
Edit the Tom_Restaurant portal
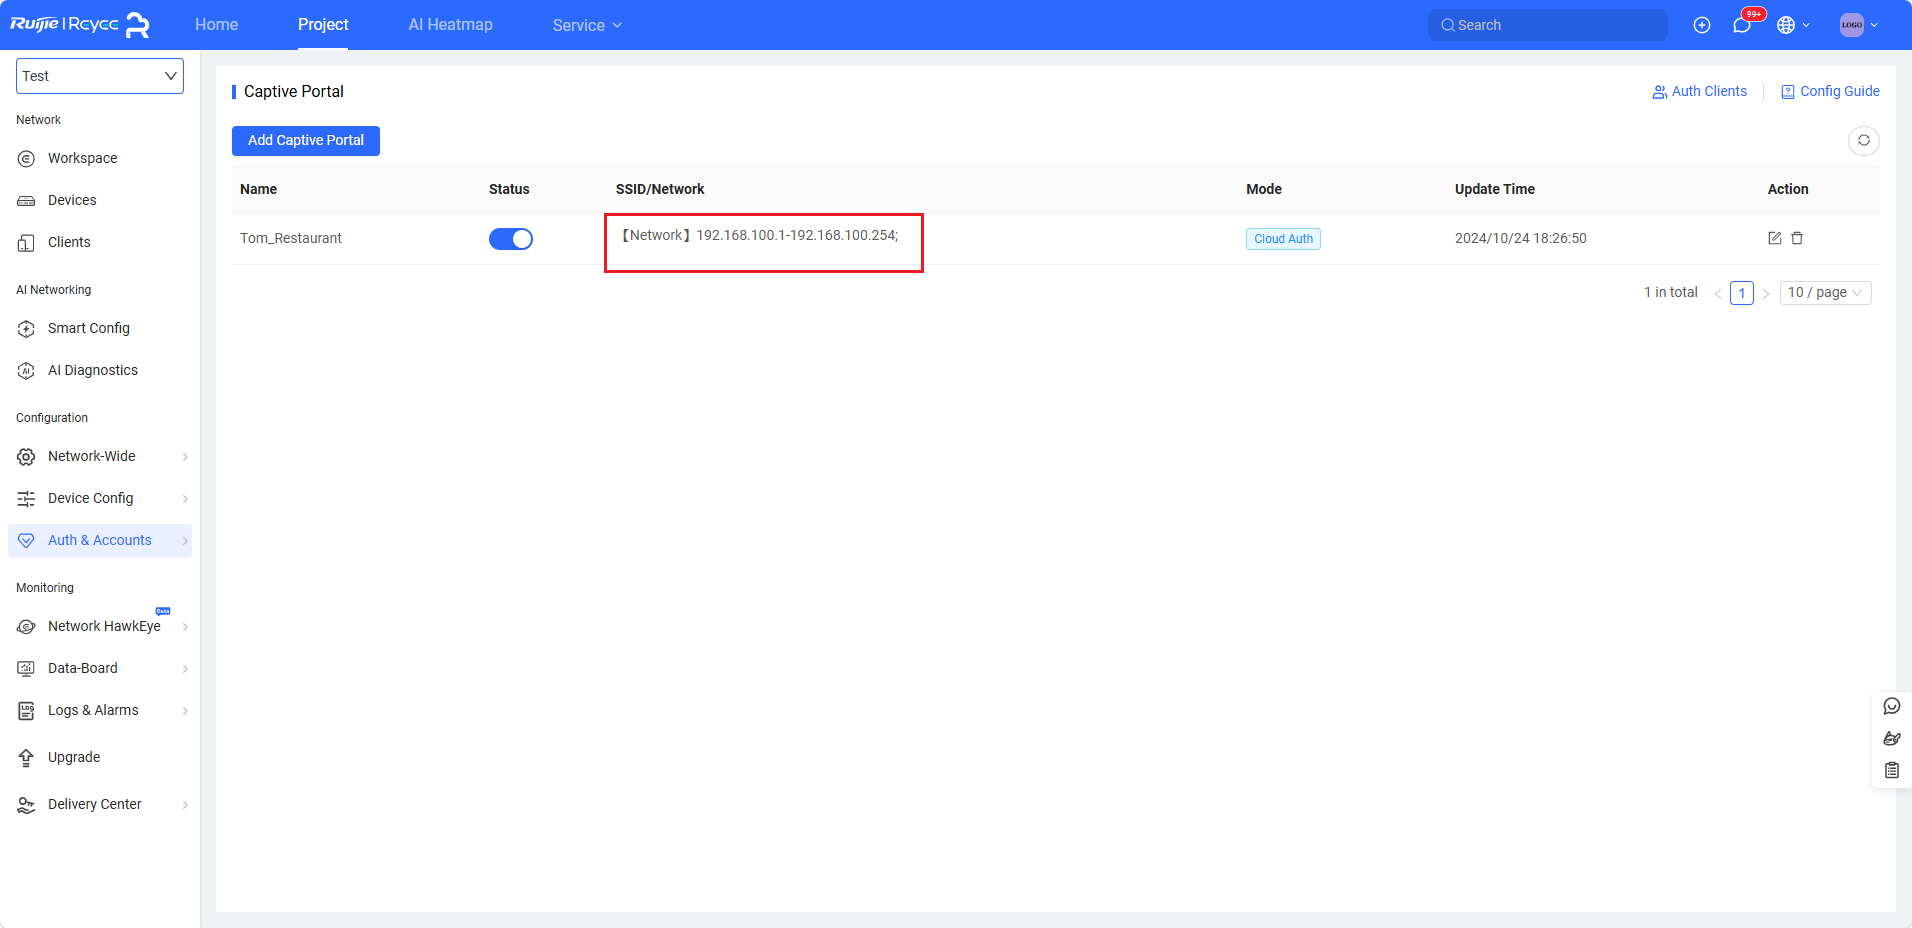coord(1775,238)
